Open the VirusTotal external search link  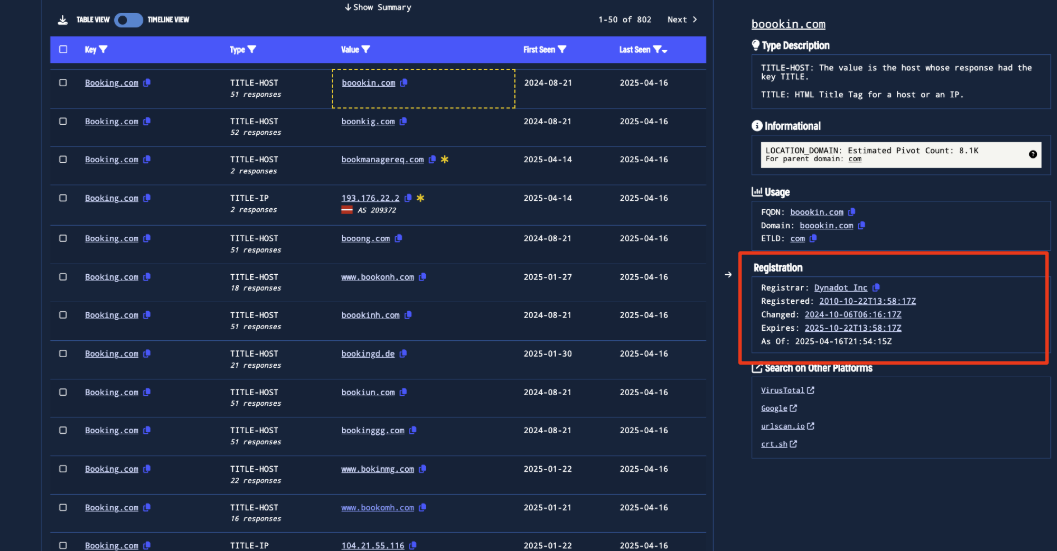(x=782, y=390)
